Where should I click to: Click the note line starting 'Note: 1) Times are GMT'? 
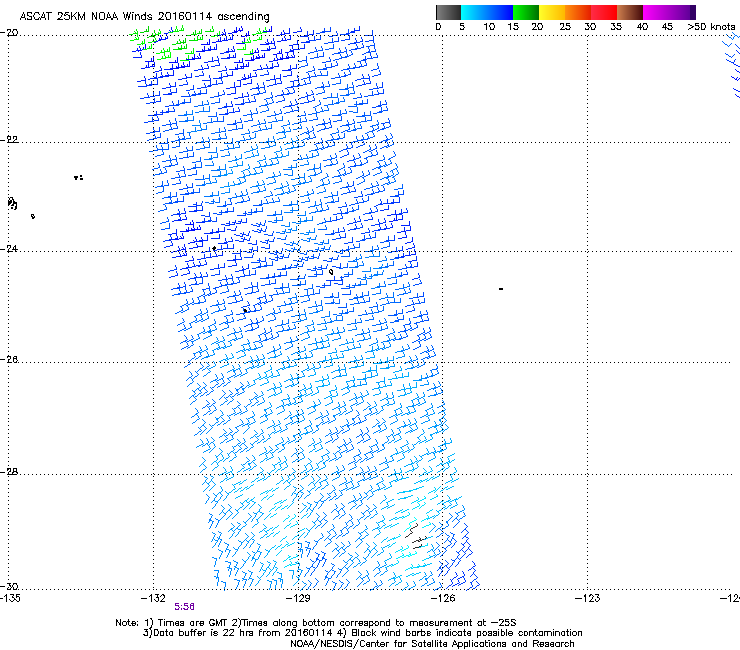[316, 623]
